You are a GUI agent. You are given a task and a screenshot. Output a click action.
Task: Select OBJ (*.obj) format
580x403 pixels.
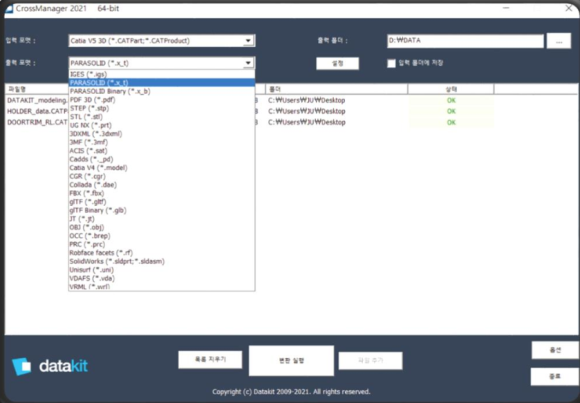tap(162, 227)
